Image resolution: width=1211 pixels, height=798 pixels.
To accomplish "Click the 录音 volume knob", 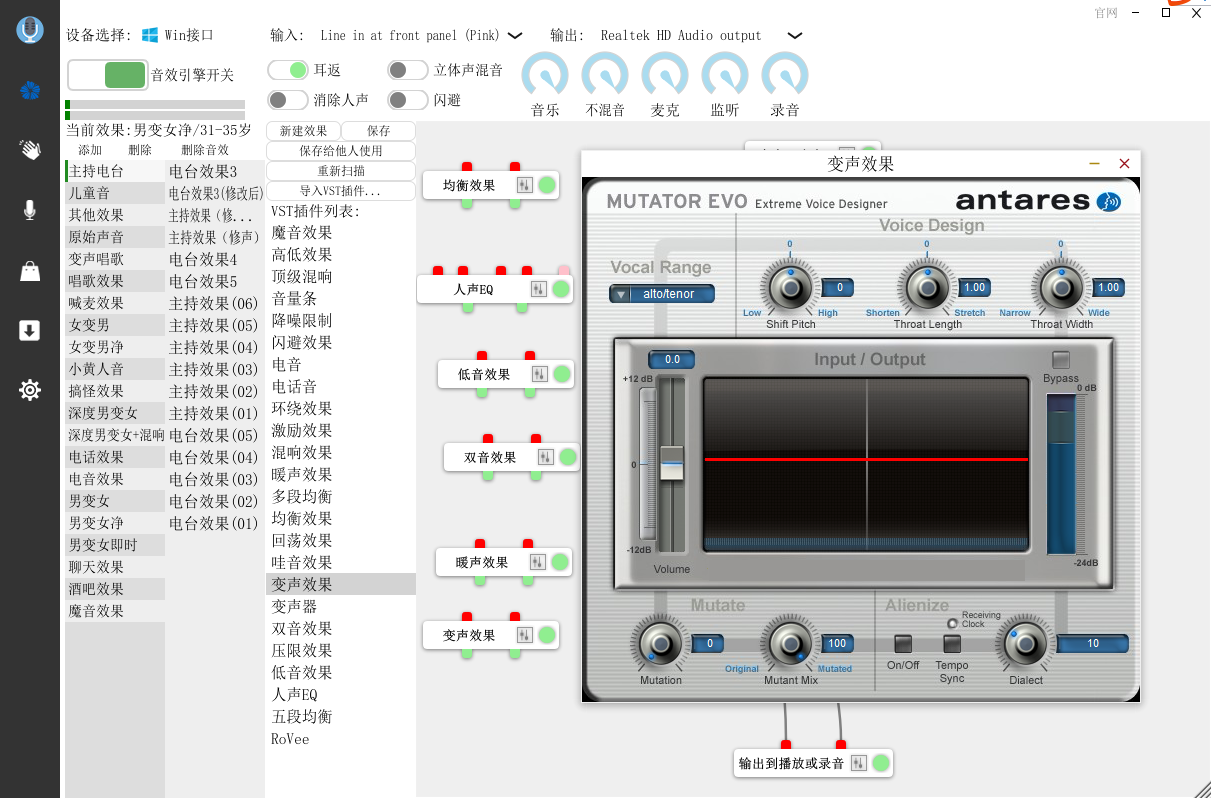I will (x=785, y=75).
